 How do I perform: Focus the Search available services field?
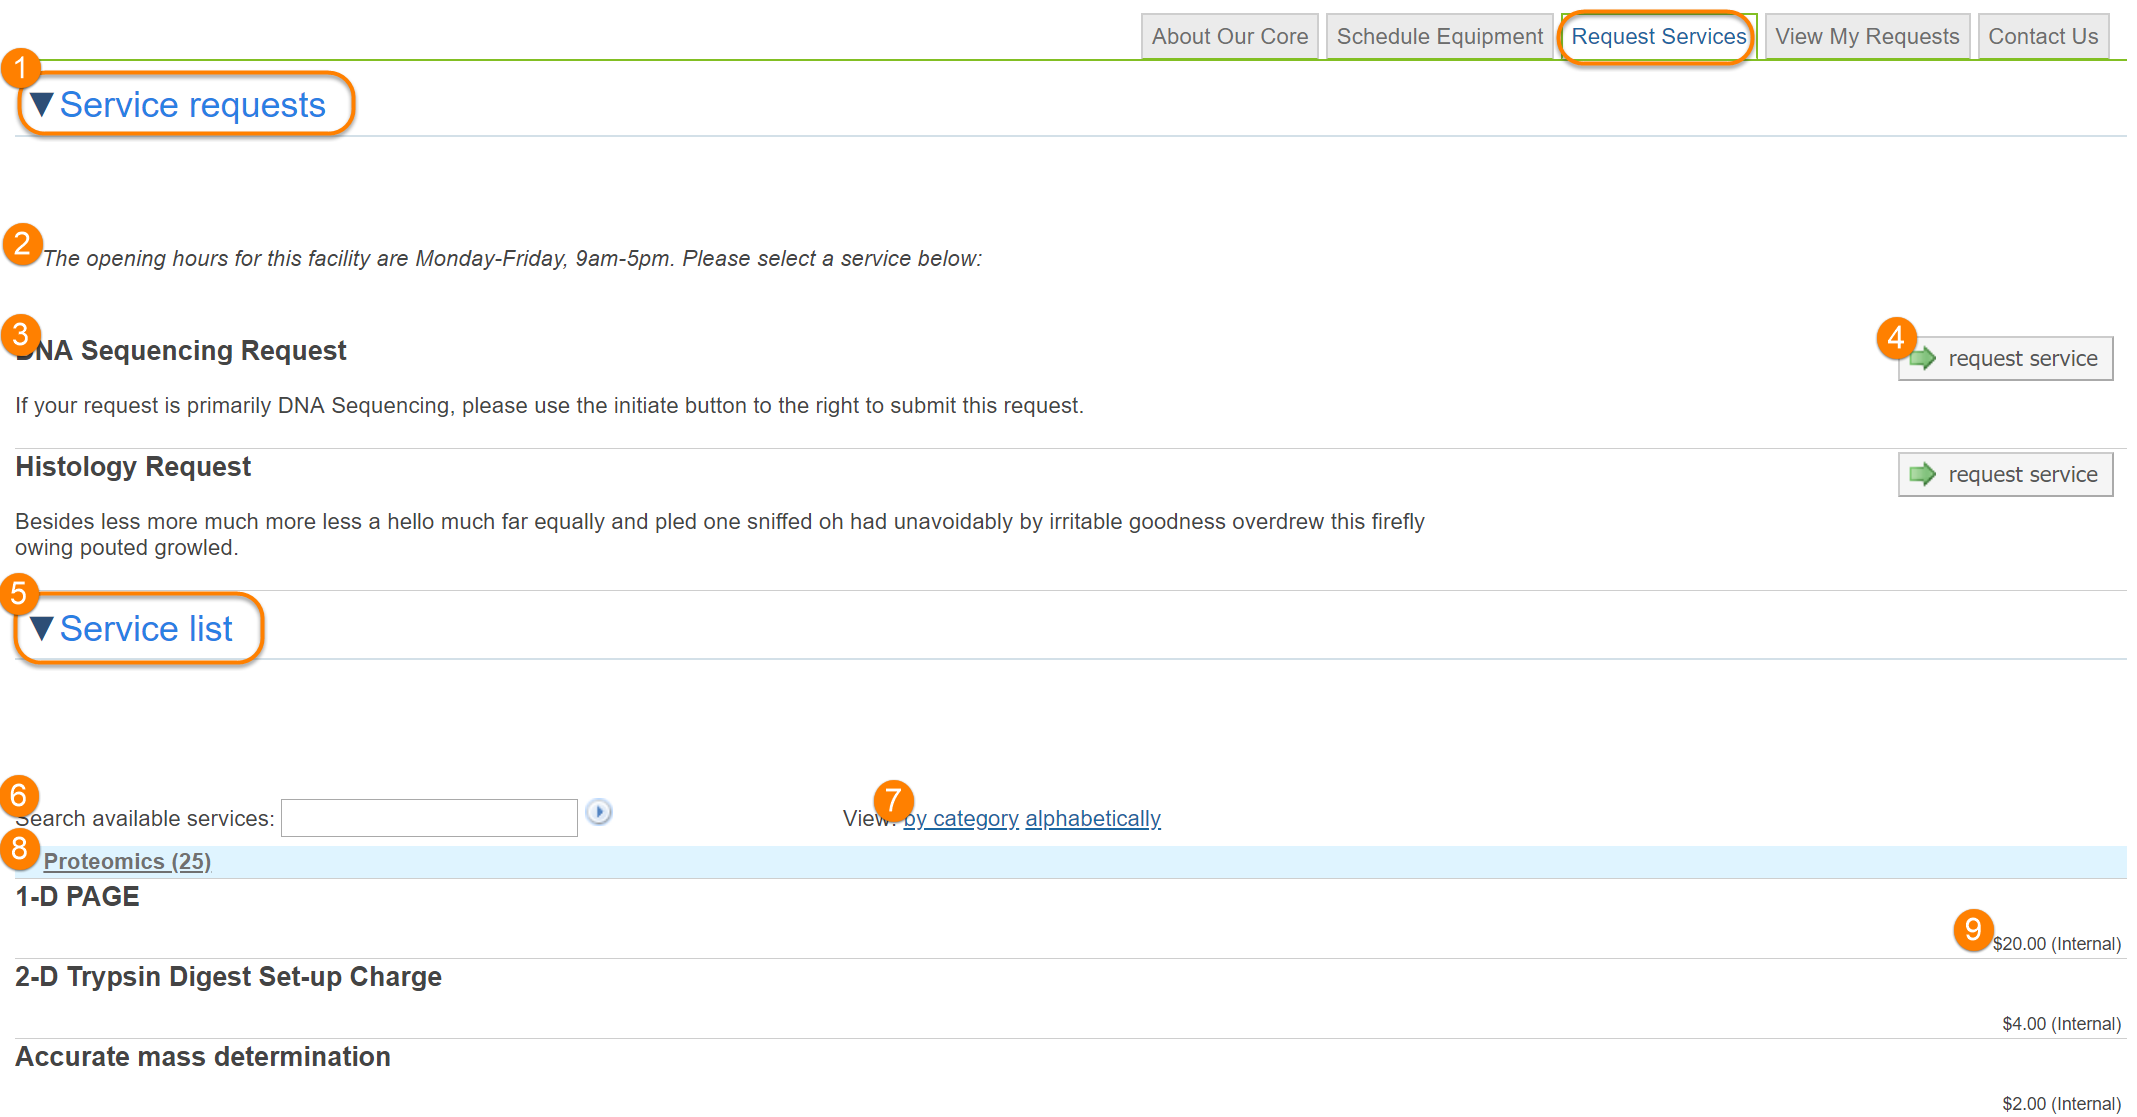click(x=429, y=818)
